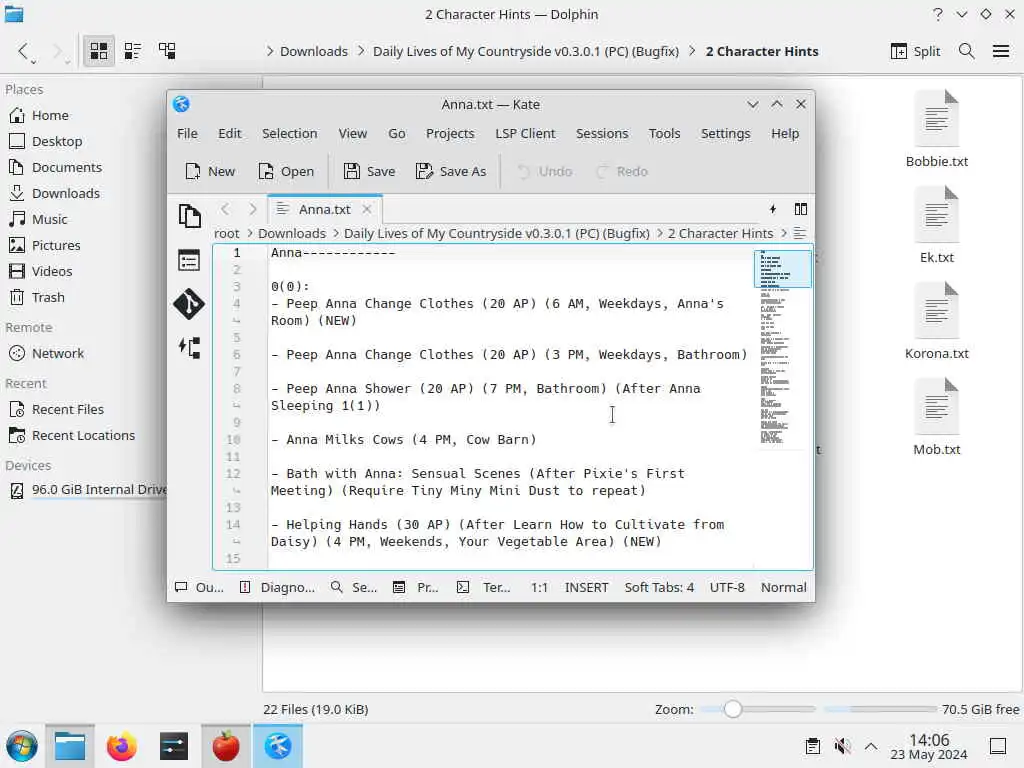This screenshot has height=768, width=1024.
Task: Go to next tab arrow in Kate
Action: pos(253,209)
